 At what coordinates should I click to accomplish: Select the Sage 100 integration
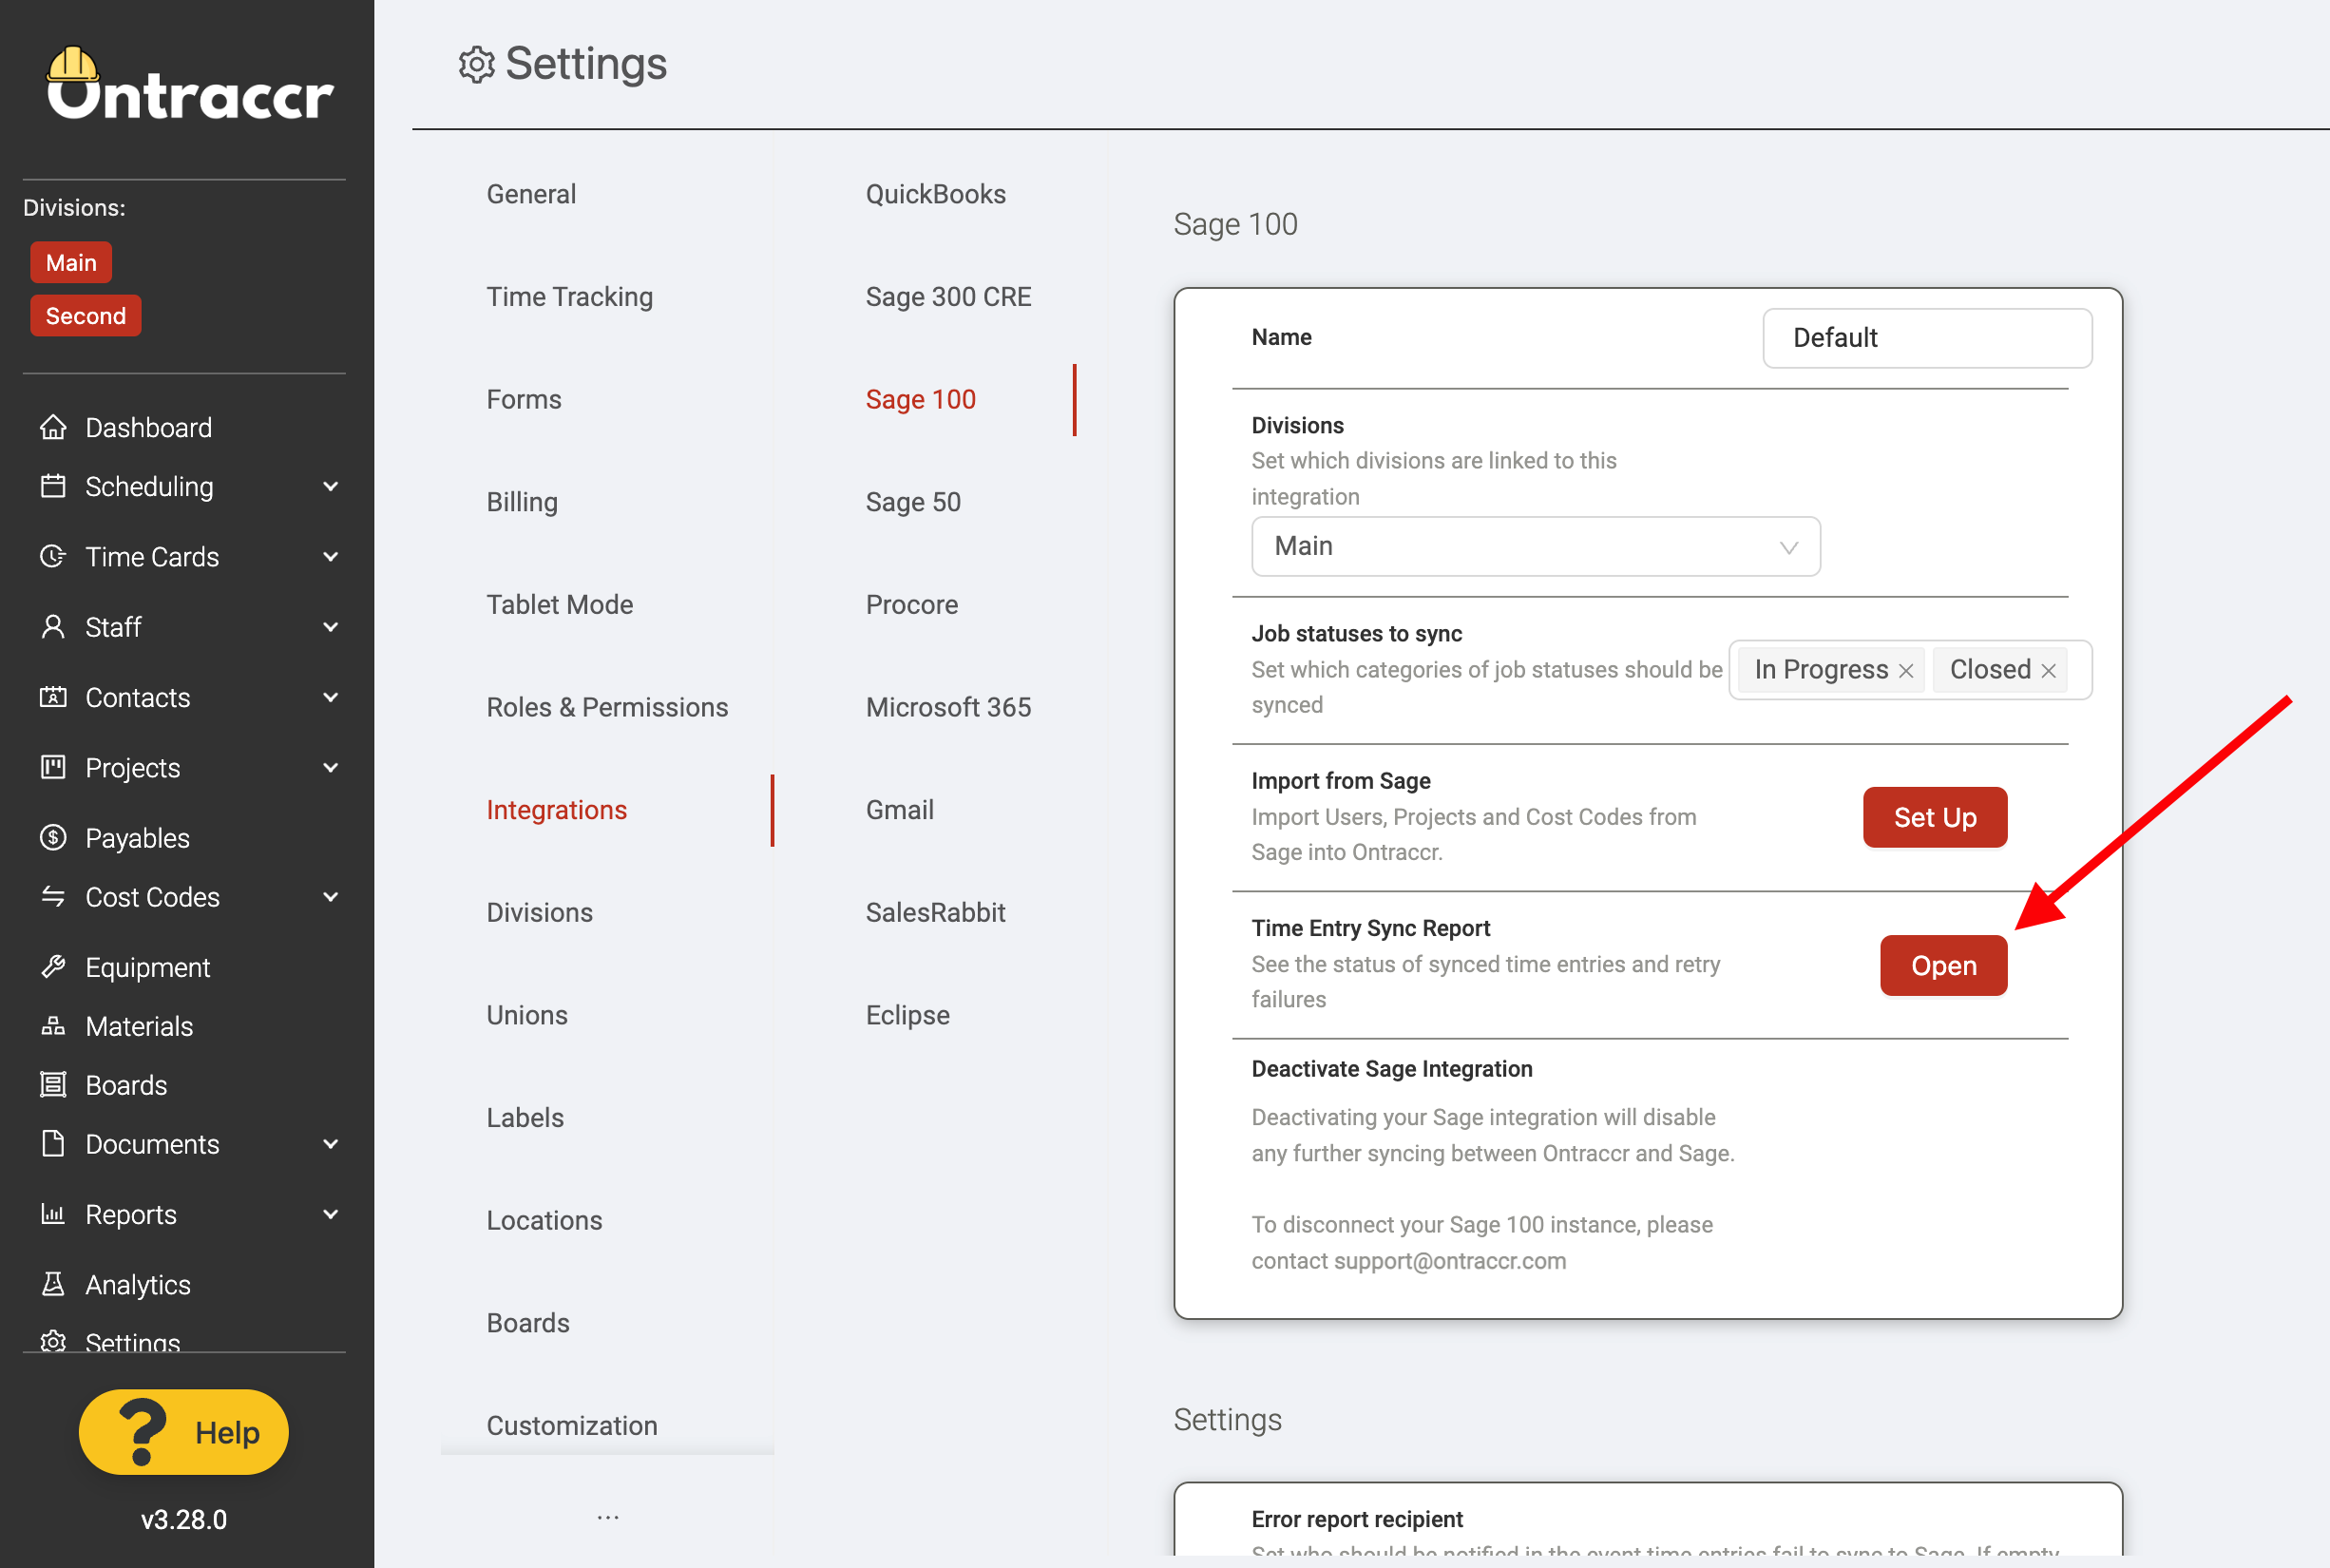tap(920, 399)
